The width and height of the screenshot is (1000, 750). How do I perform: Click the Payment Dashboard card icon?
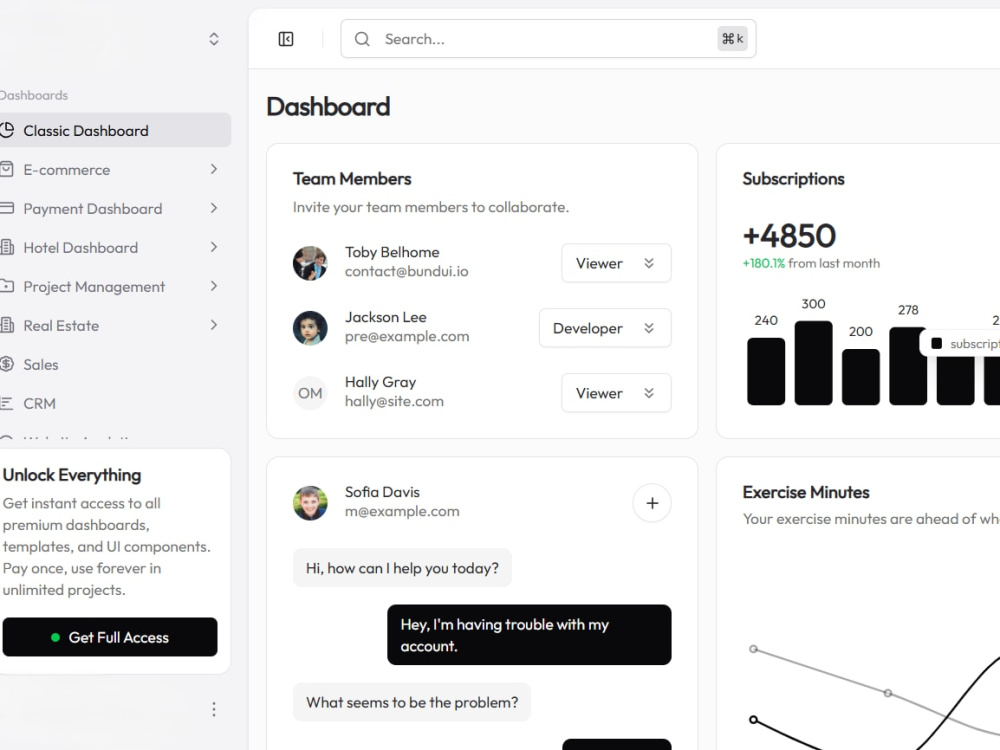click(x=6, y=209)
